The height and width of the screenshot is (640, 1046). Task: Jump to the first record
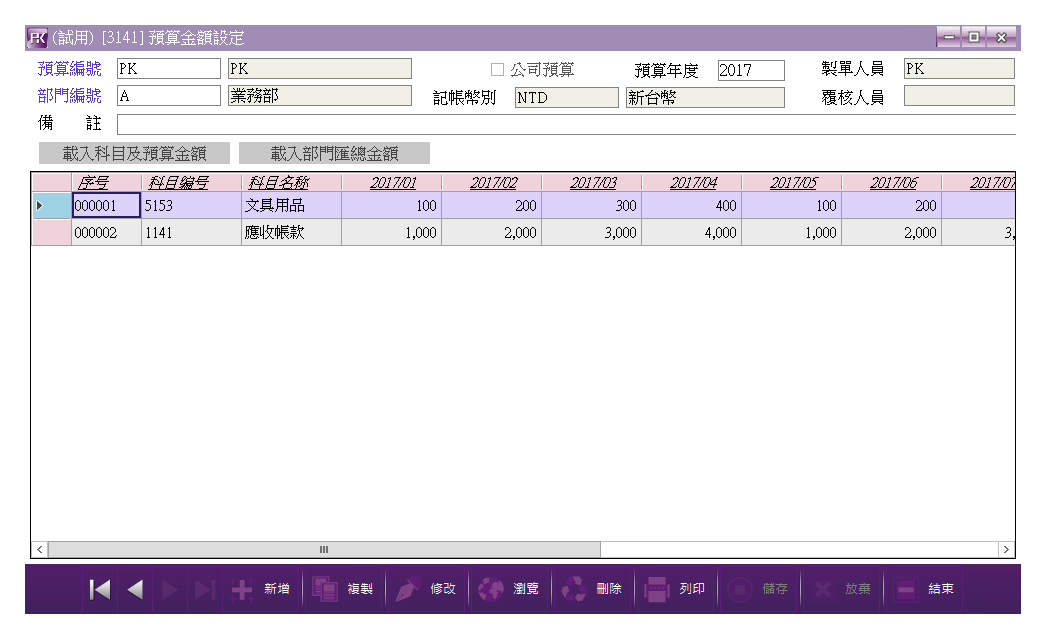point(100,590)
